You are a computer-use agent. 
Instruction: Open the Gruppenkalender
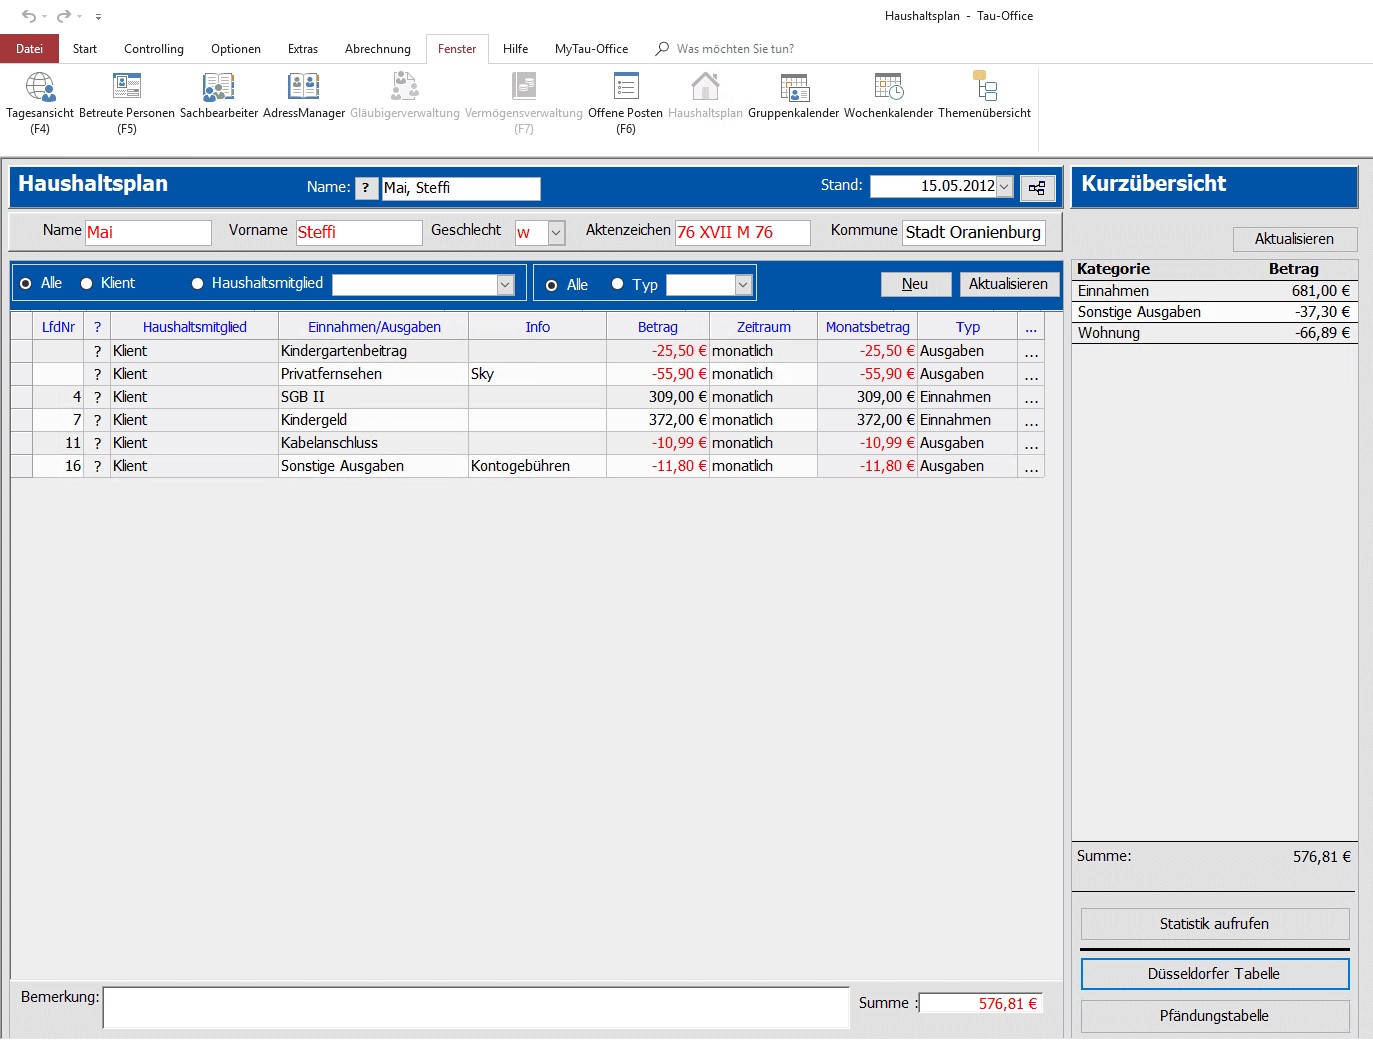tap(793, 90)
